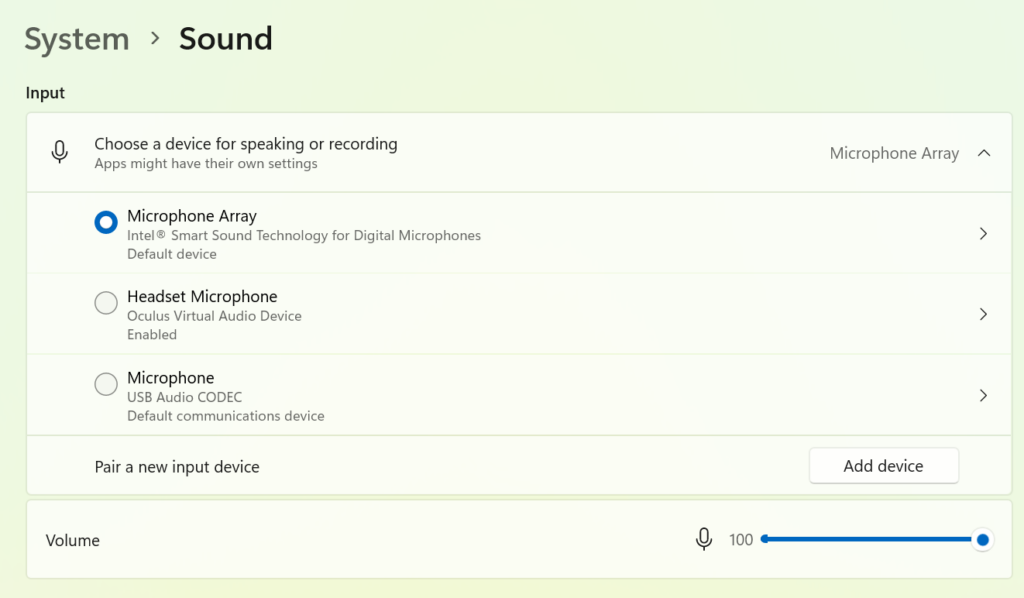Select the USB Audio CODEC Microphone radio button
Image resolution: width=1024 pixels, height=598 pixels.
pos(106,383)
